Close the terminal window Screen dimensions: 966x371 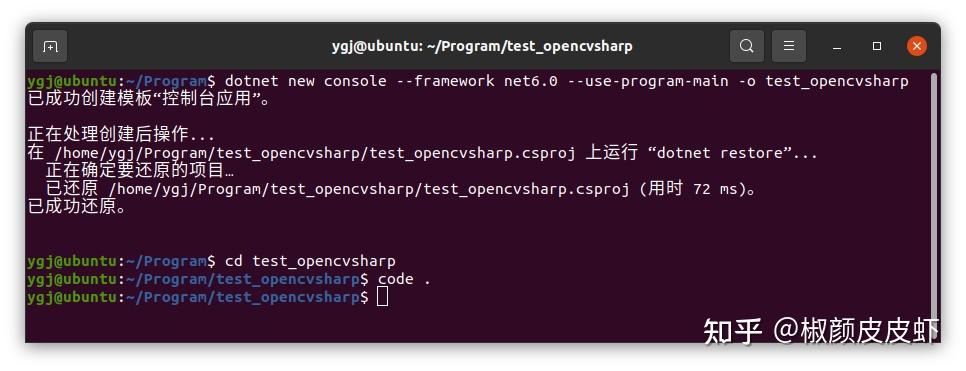[x=917, y=46]
